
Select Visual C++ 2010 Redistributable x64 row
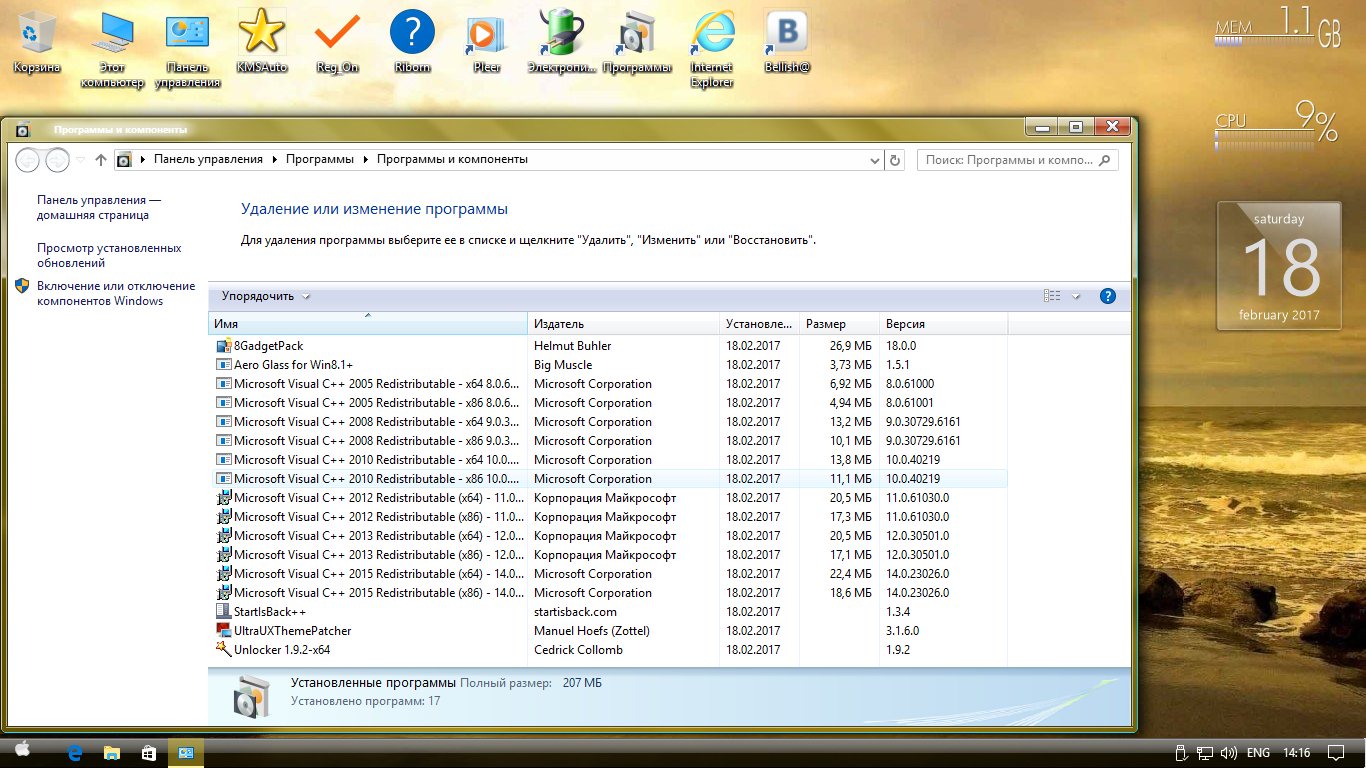[x=608, y=460]
